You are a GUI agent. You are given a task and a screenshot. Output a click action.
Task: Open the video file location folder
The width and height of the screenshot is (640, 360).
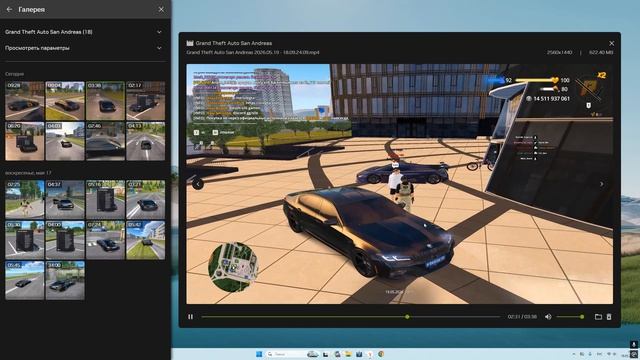pos(598,317)
